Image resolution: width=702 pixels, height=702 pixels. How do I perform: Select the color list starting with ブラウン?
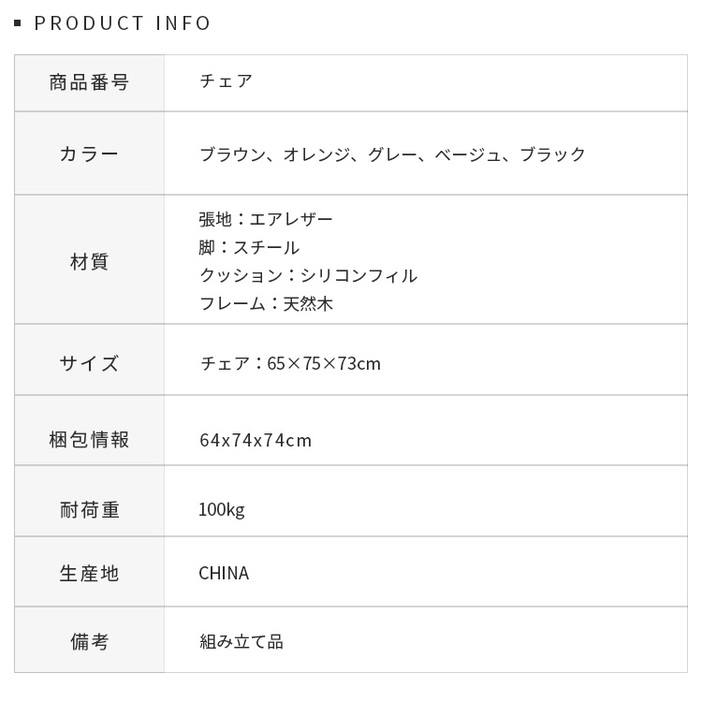[x=392, y=154]
